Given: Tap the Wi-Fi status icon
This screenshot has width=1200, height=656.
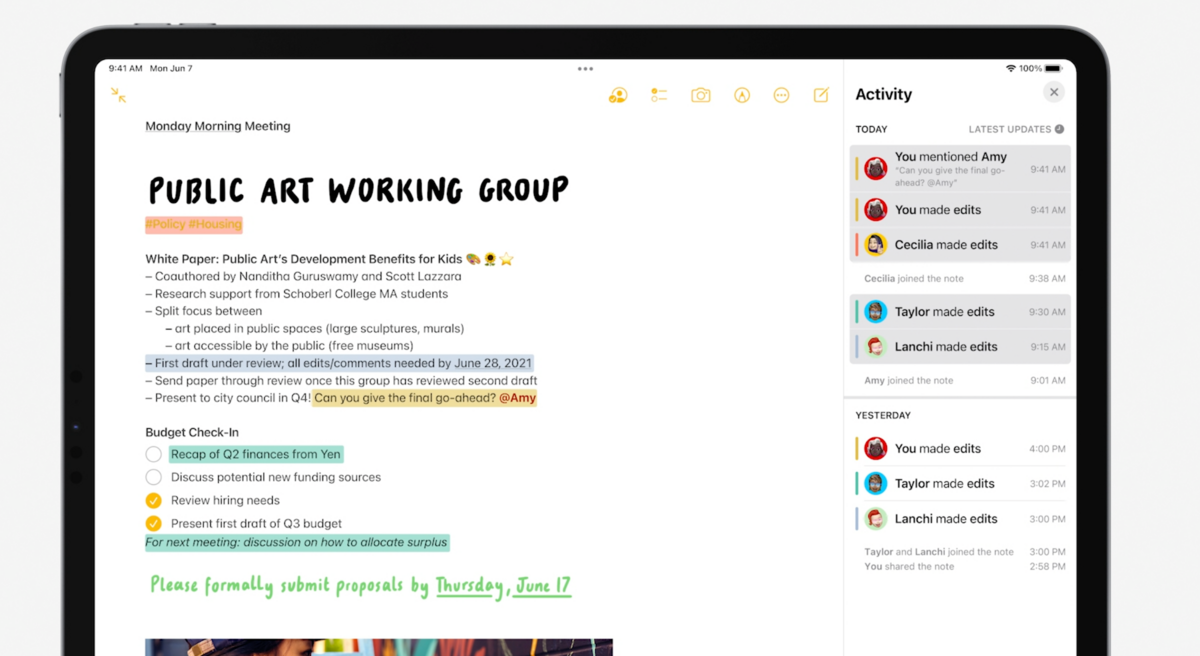Looking at the screenshot, I should [1011, 68].
